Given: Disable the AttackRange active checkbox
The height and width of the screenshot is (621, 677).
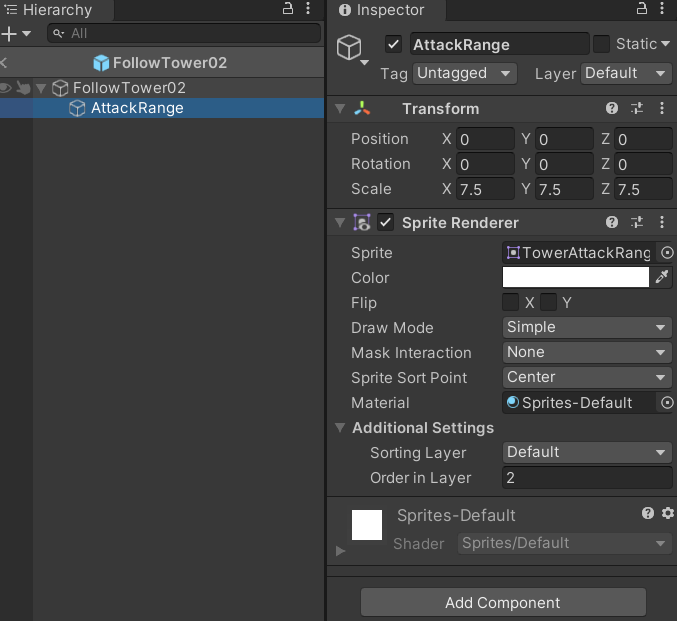Looking at the screenshot, I should tap(394, 45).
